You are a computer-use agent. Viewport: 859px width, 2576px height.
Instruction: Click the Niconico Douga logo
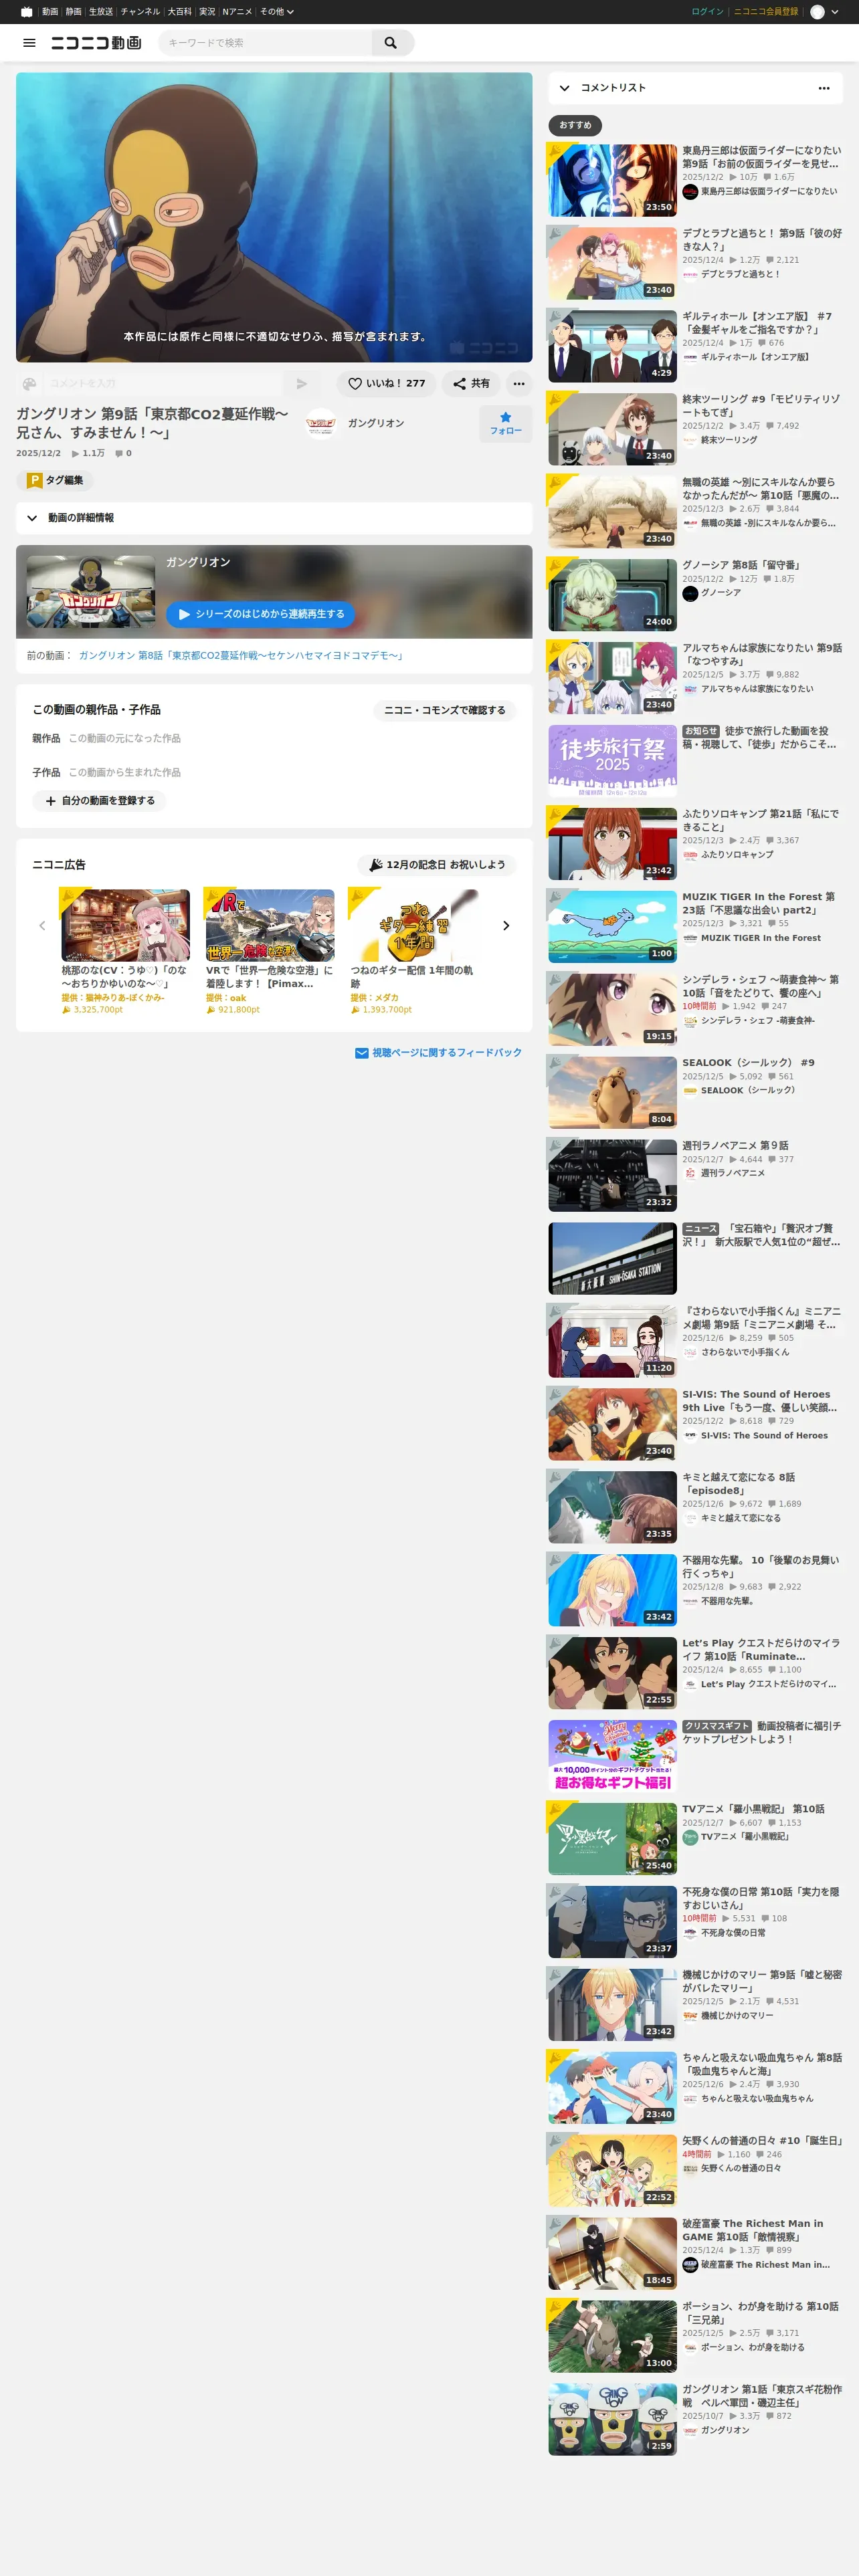pos(96,43)
